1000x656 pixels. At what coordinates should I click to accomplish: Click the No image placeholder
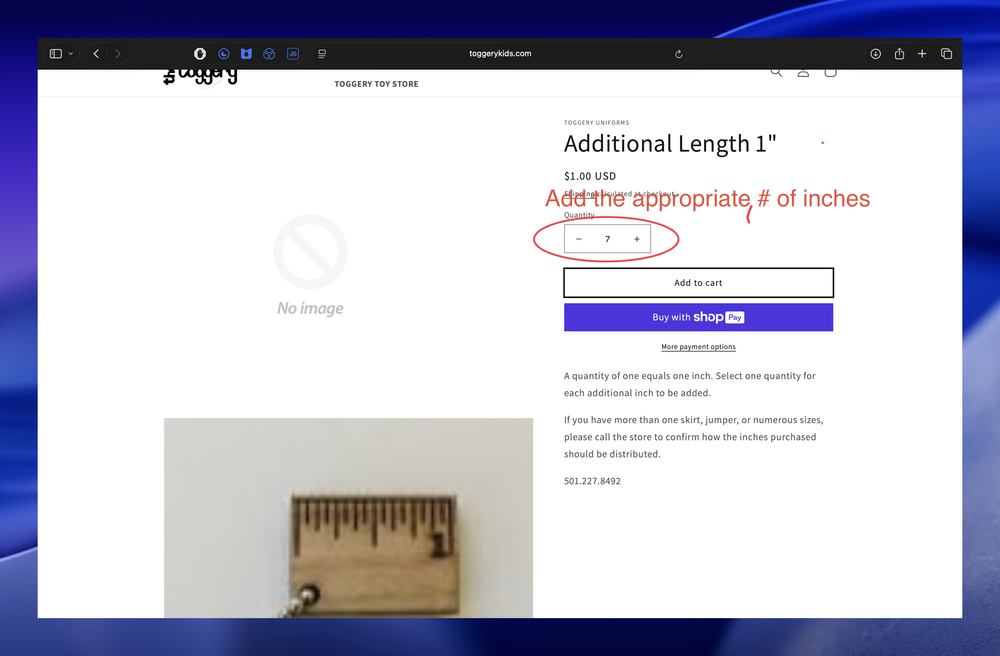(x=311, y=265)
